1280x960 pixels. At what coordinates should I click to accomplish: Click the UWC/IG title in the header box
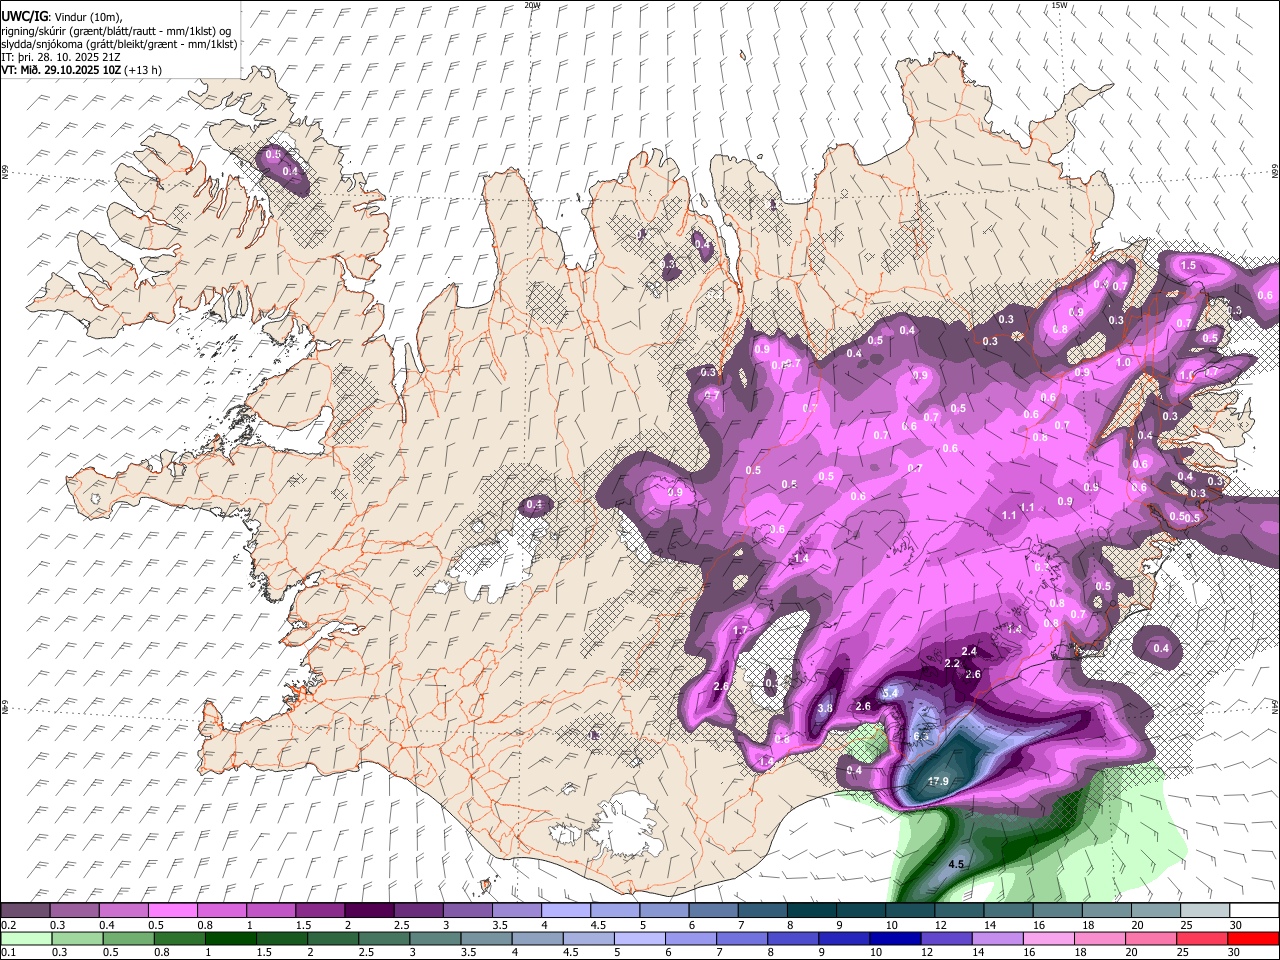click(24, 16)
